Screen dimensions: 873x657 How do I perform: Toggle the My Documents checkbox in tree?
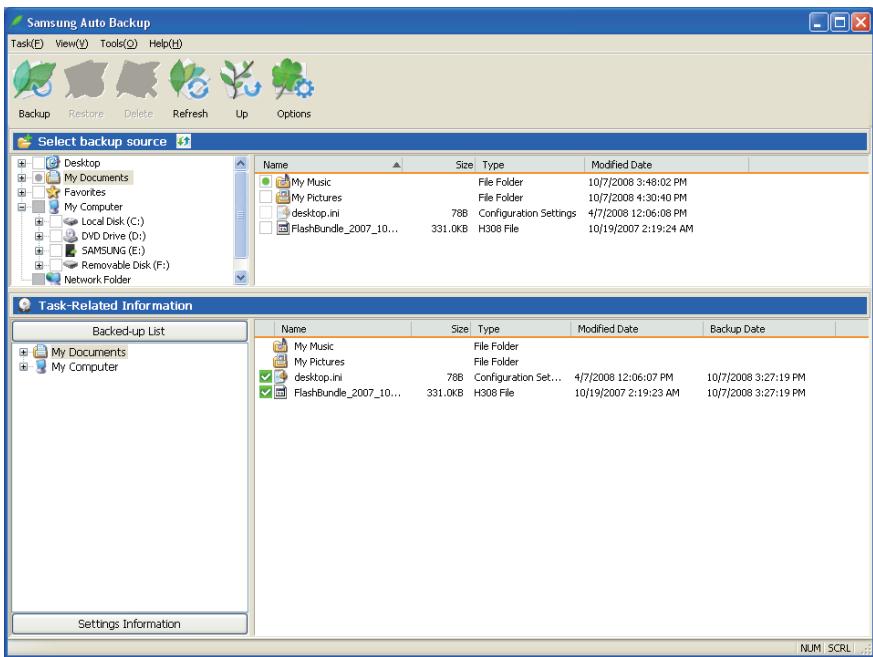click(38, 178)
